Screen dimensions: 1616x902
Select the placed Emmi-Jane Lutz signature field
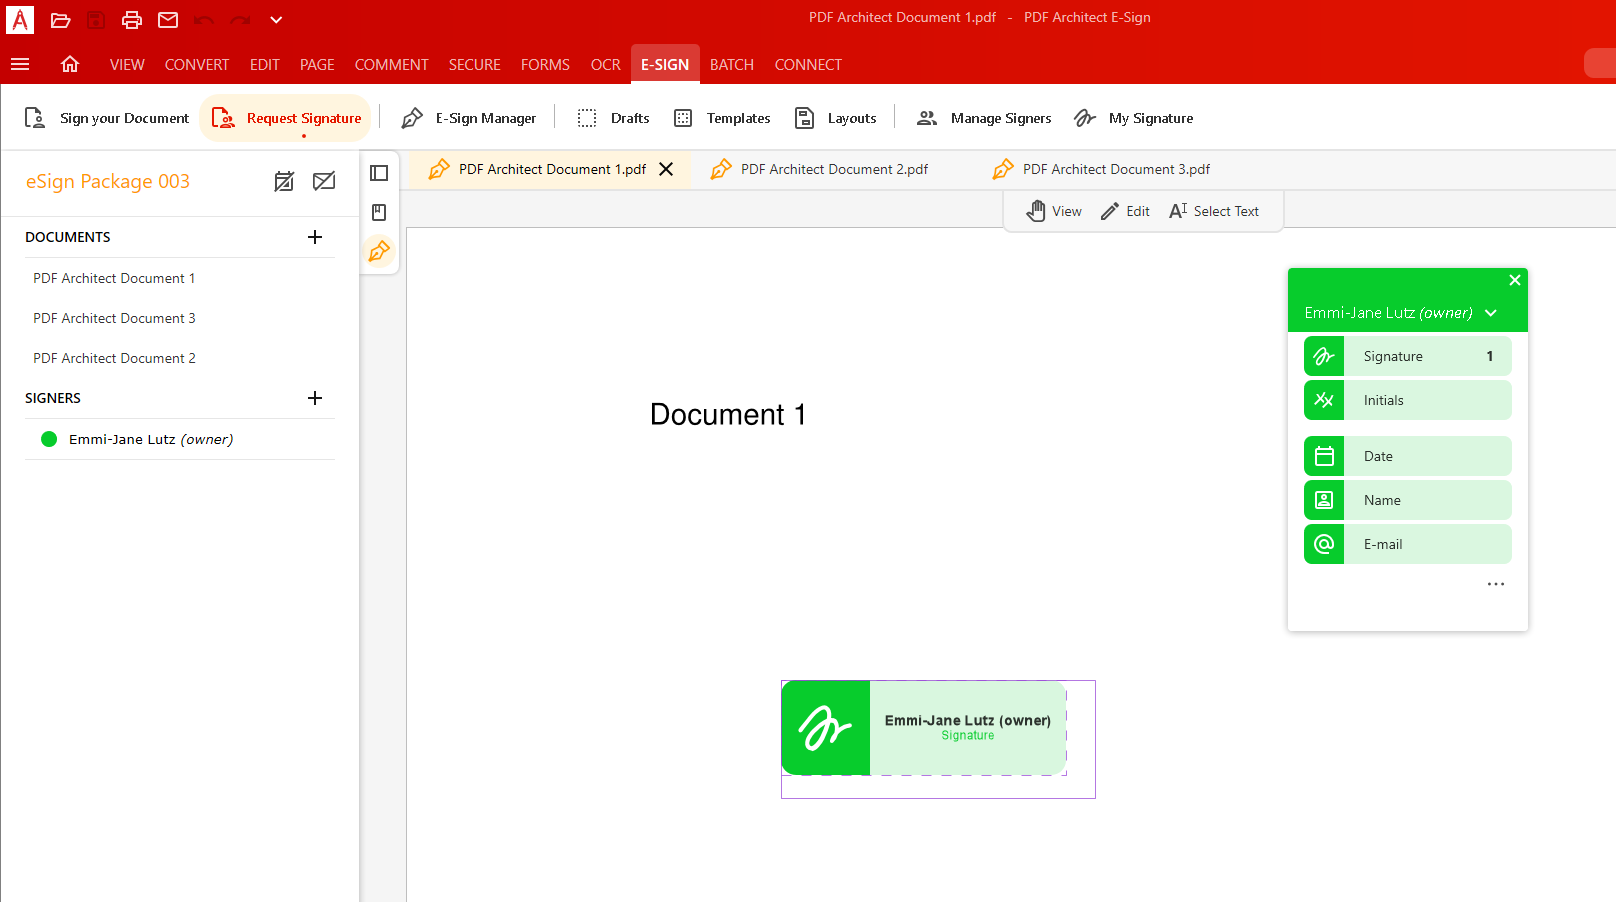click(x=924, y=728)
